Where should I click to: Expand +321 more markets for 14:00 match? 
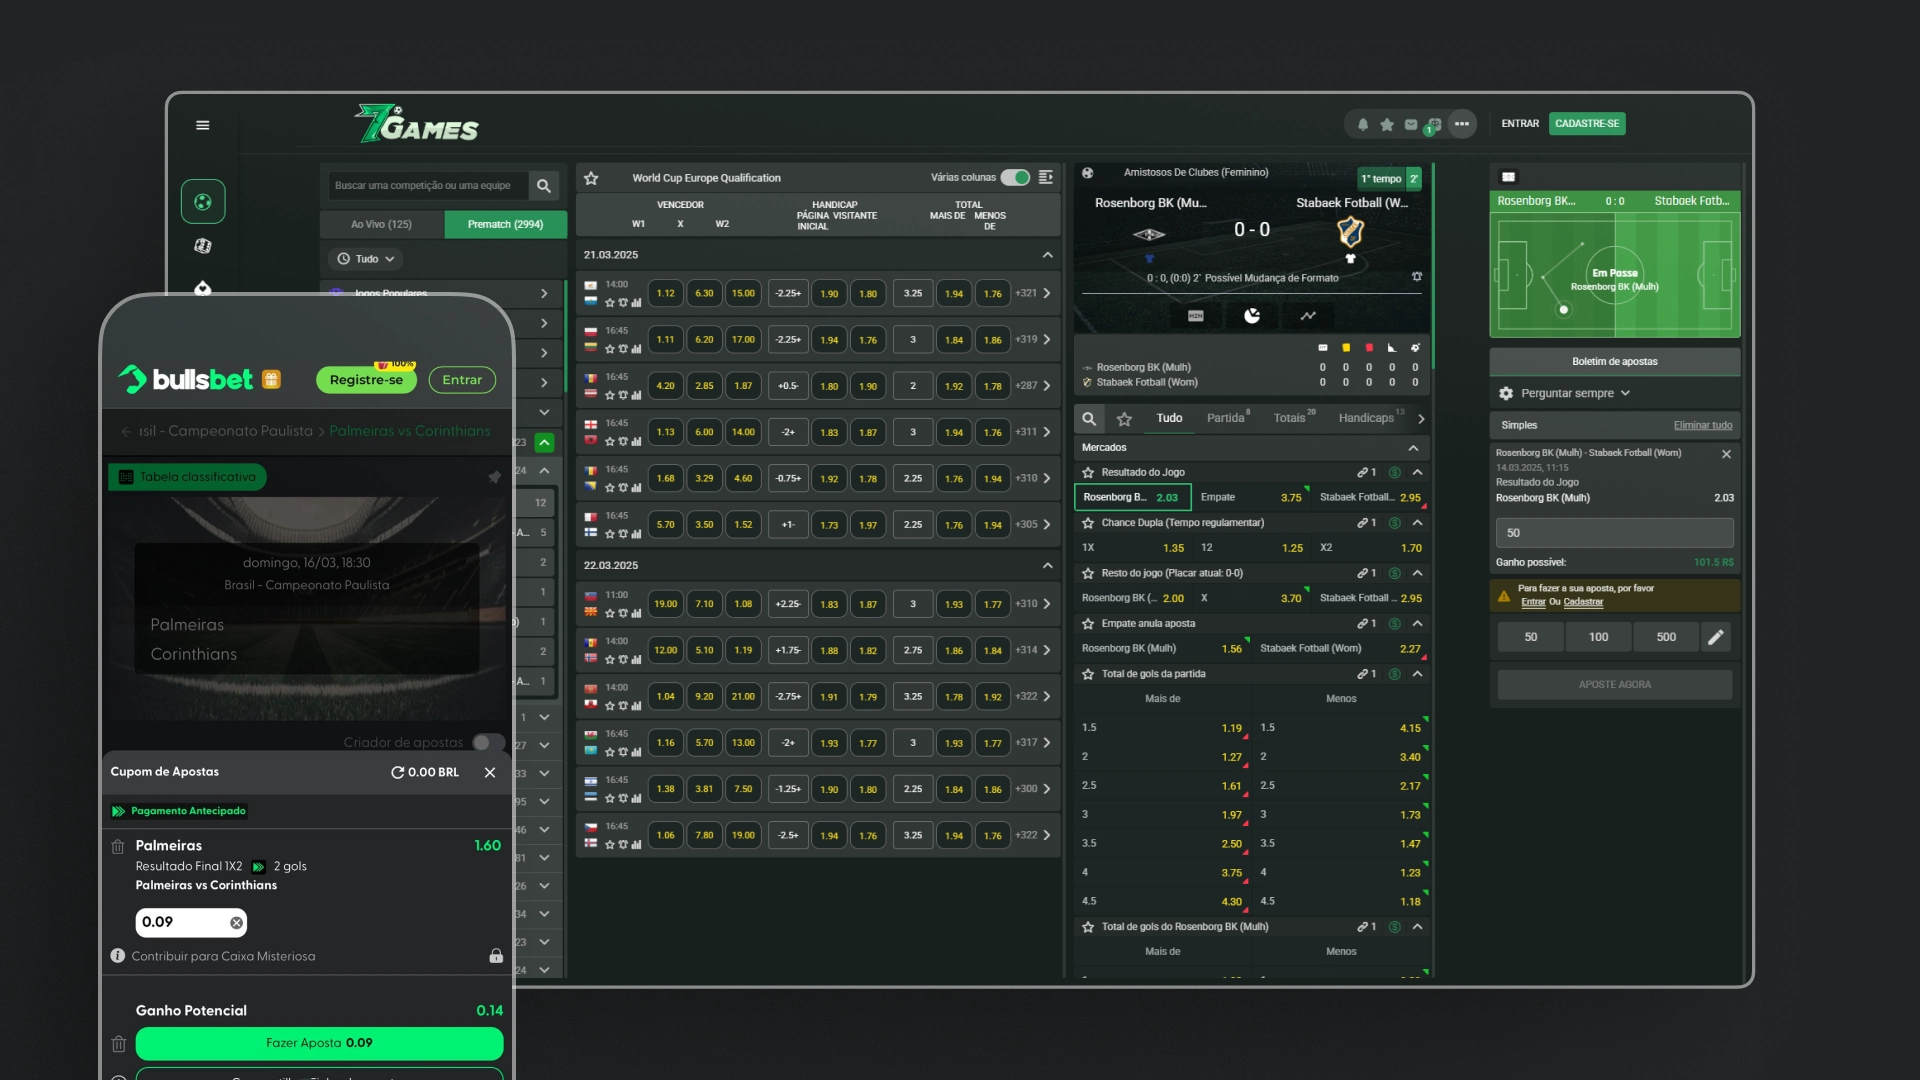point(1033,294)
